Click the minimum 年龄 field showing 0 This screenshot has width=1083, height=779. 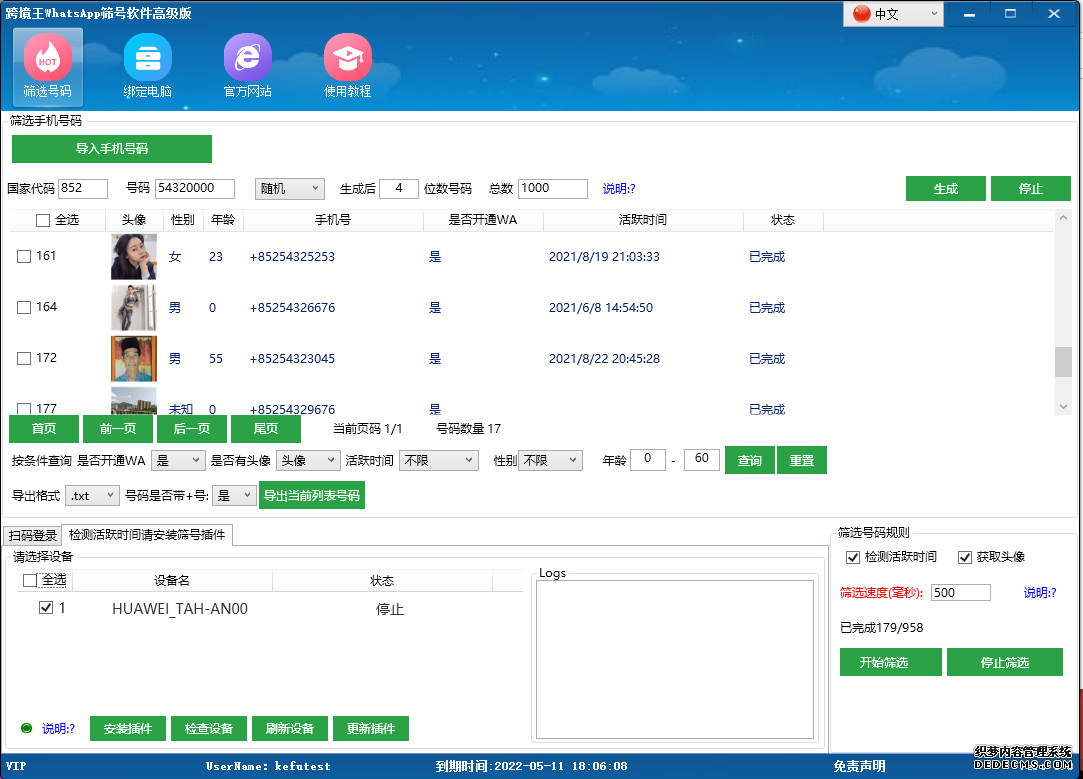[x=648, y=459]
